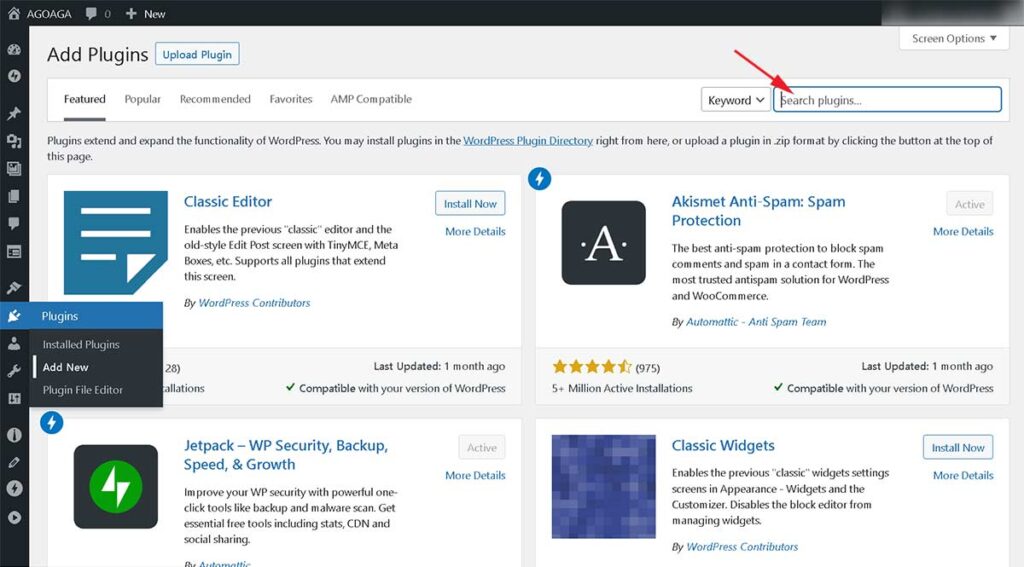Open Dashboard from the sidebar gauge icon

[14, 50]
